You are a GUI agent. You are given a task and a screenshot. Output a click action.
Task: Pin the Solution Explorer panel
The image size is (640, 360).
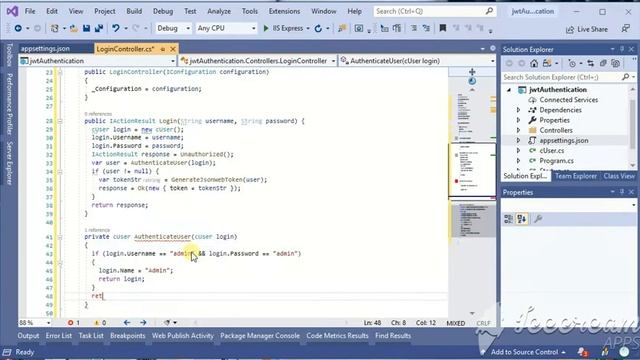point(622,49)
